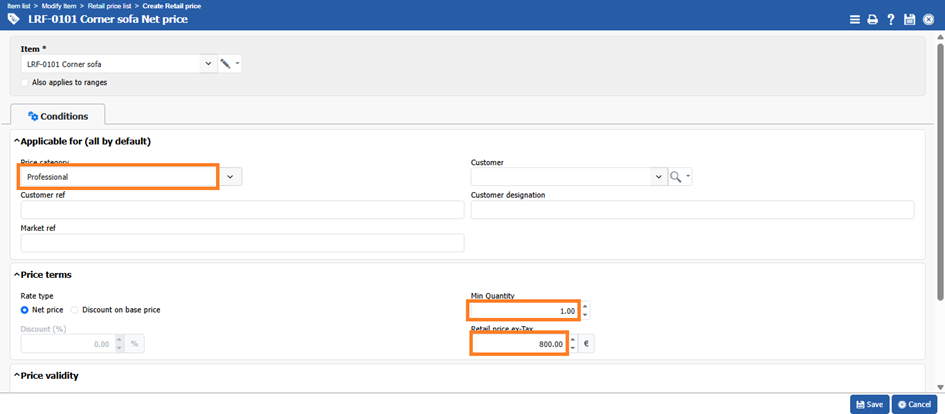This screenshot has width=945, height=414.
Task: Click the euro currency icon
Action: tap(586, 344)
